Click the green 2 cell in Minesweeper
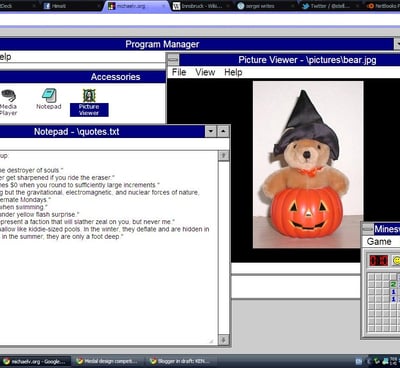This screenshot has height=368, width=400. pos(393,284)
